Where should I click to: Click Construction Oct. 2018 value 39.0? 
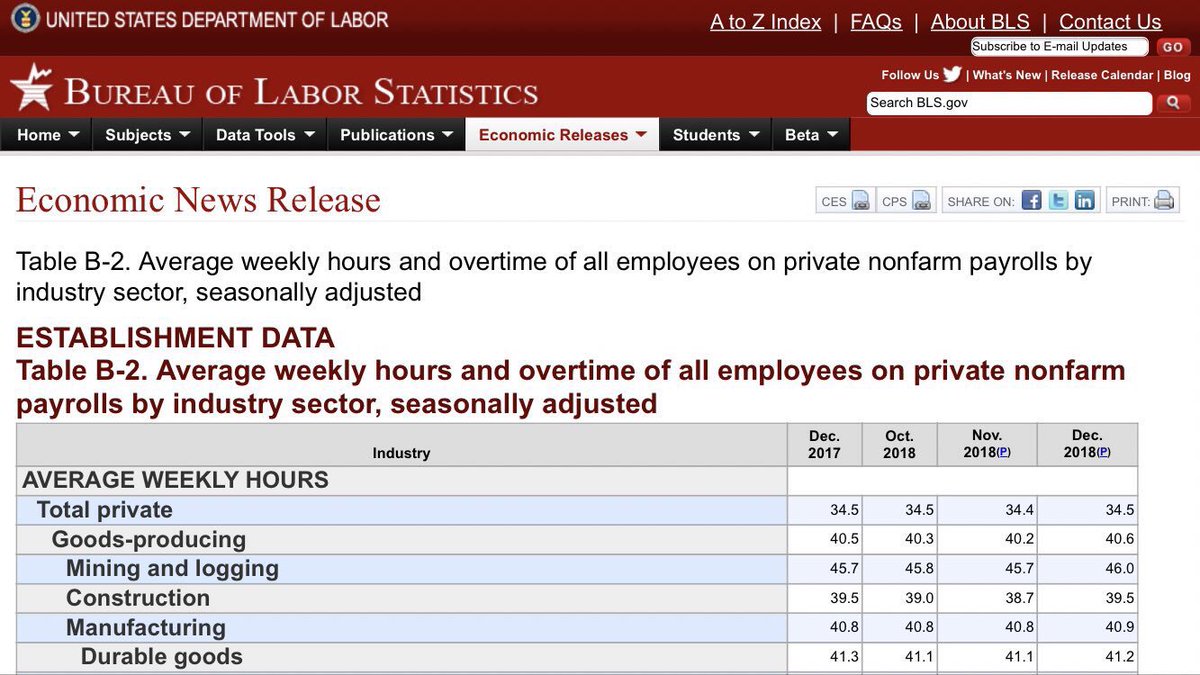coord(919,598)
